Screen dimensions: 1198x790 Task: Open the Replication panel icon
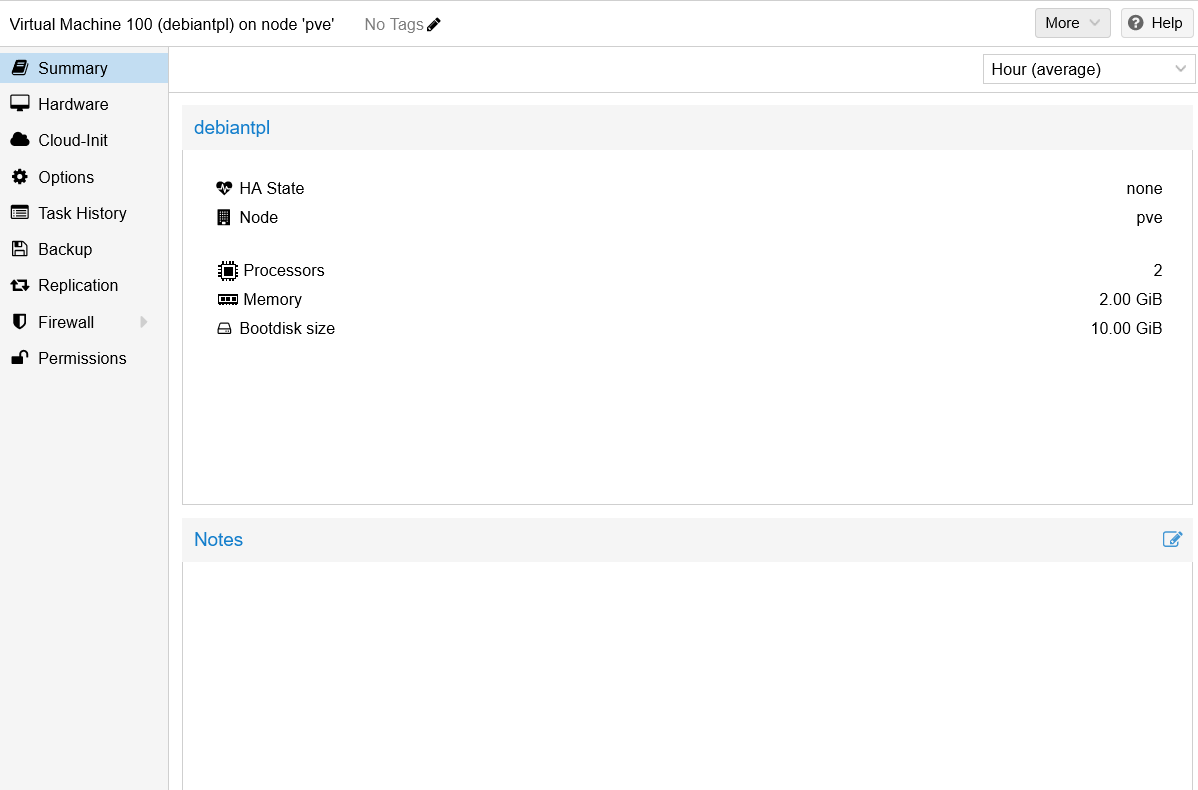21,285
